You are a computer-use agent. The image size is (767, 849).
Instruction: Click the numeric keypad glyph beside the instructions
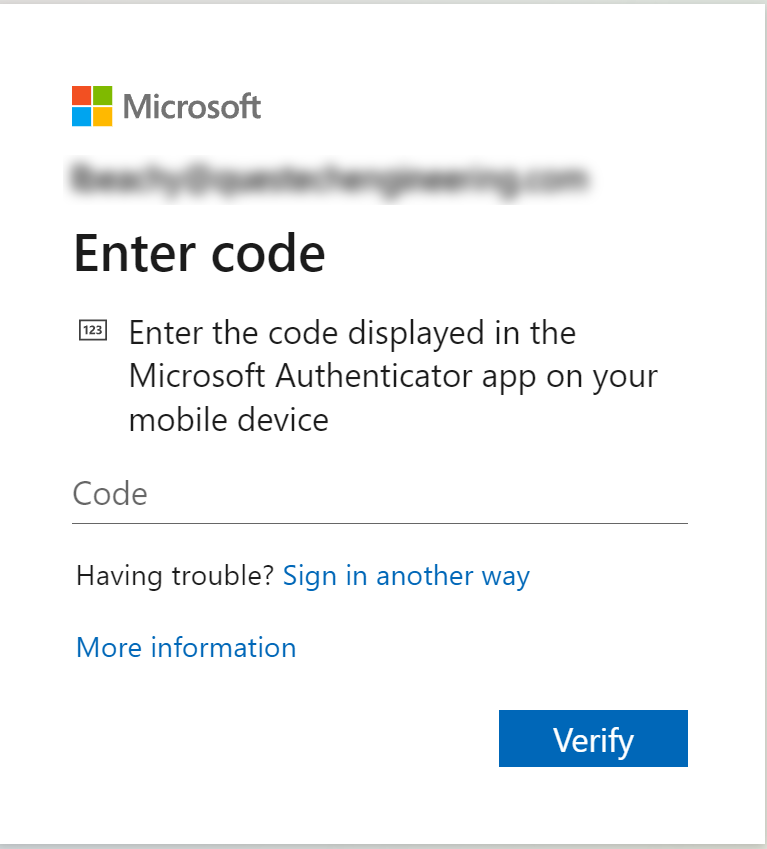pyautogui.click(x=93, y=328)
